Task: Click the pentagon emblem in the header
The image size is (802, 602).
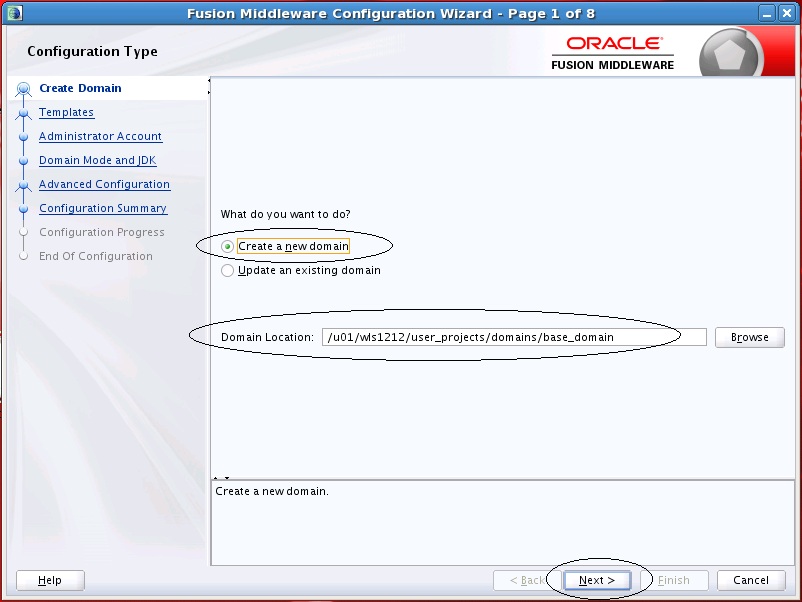Action: pos(729,55)
